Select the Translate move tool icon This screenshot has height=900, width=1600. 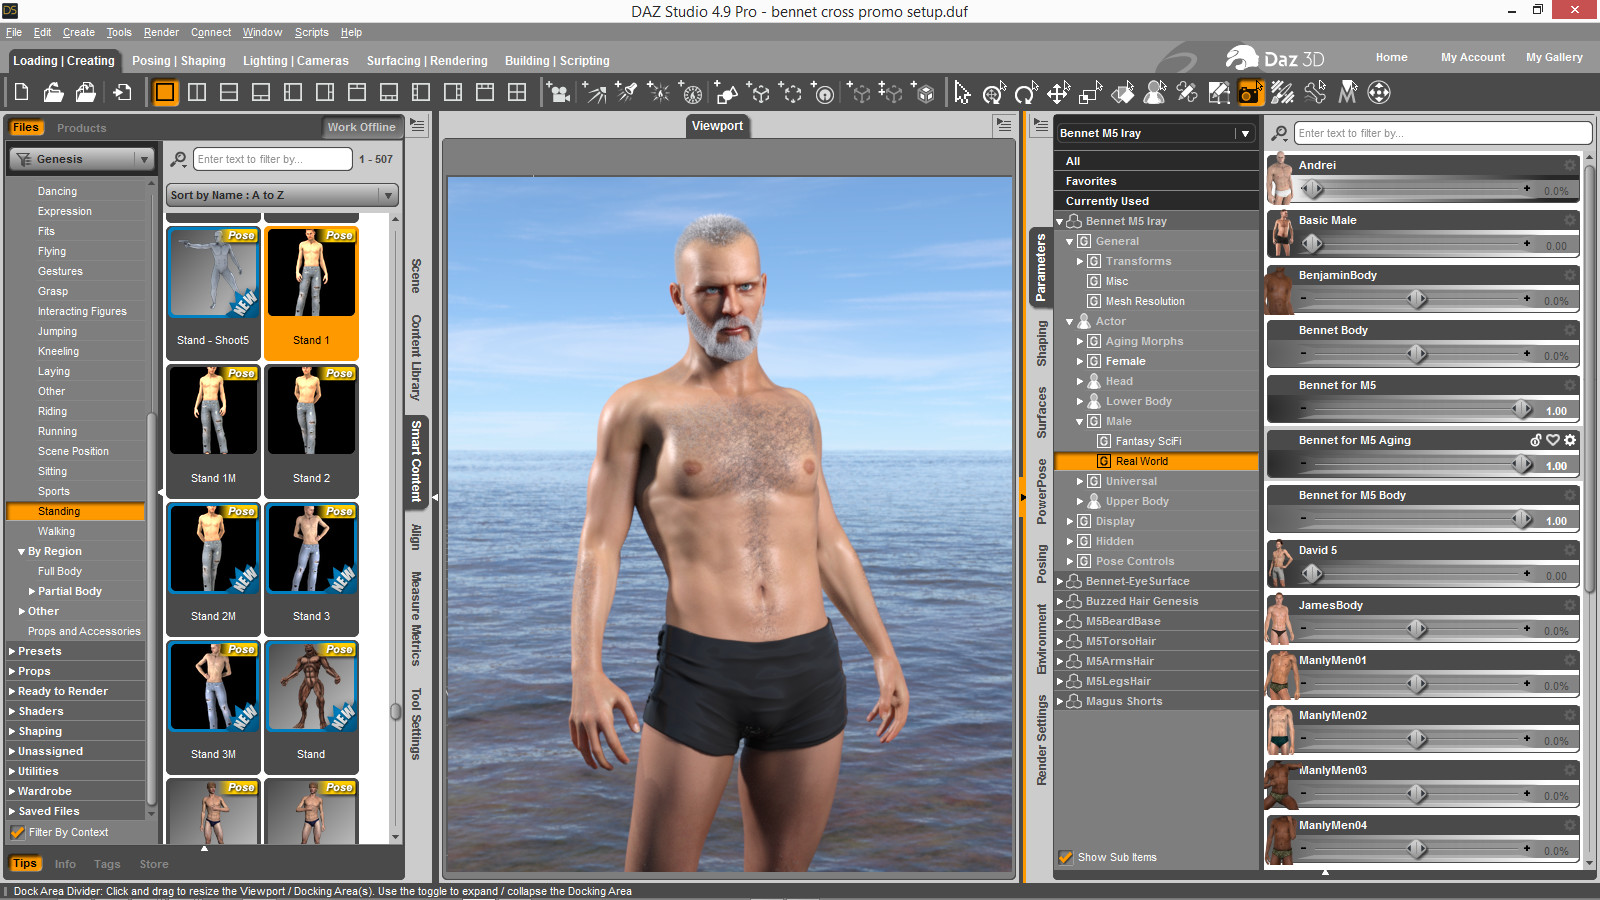1058,93
